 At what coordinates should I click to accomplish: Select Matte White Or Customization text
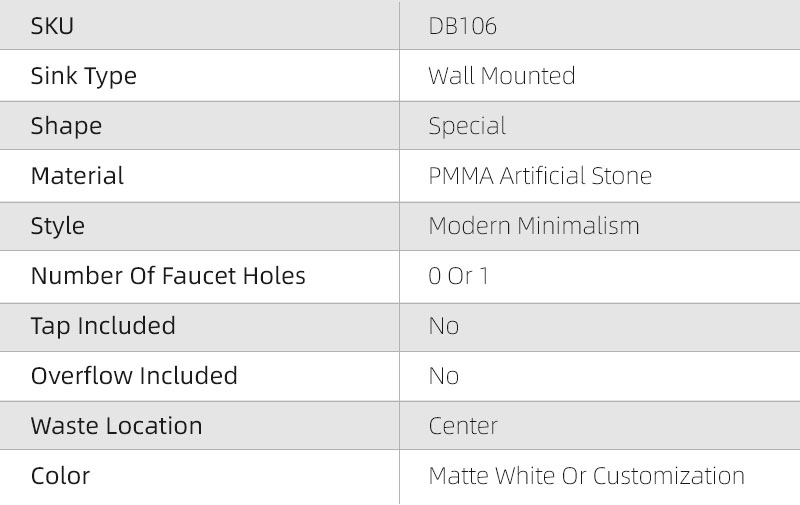click(586, 476)
